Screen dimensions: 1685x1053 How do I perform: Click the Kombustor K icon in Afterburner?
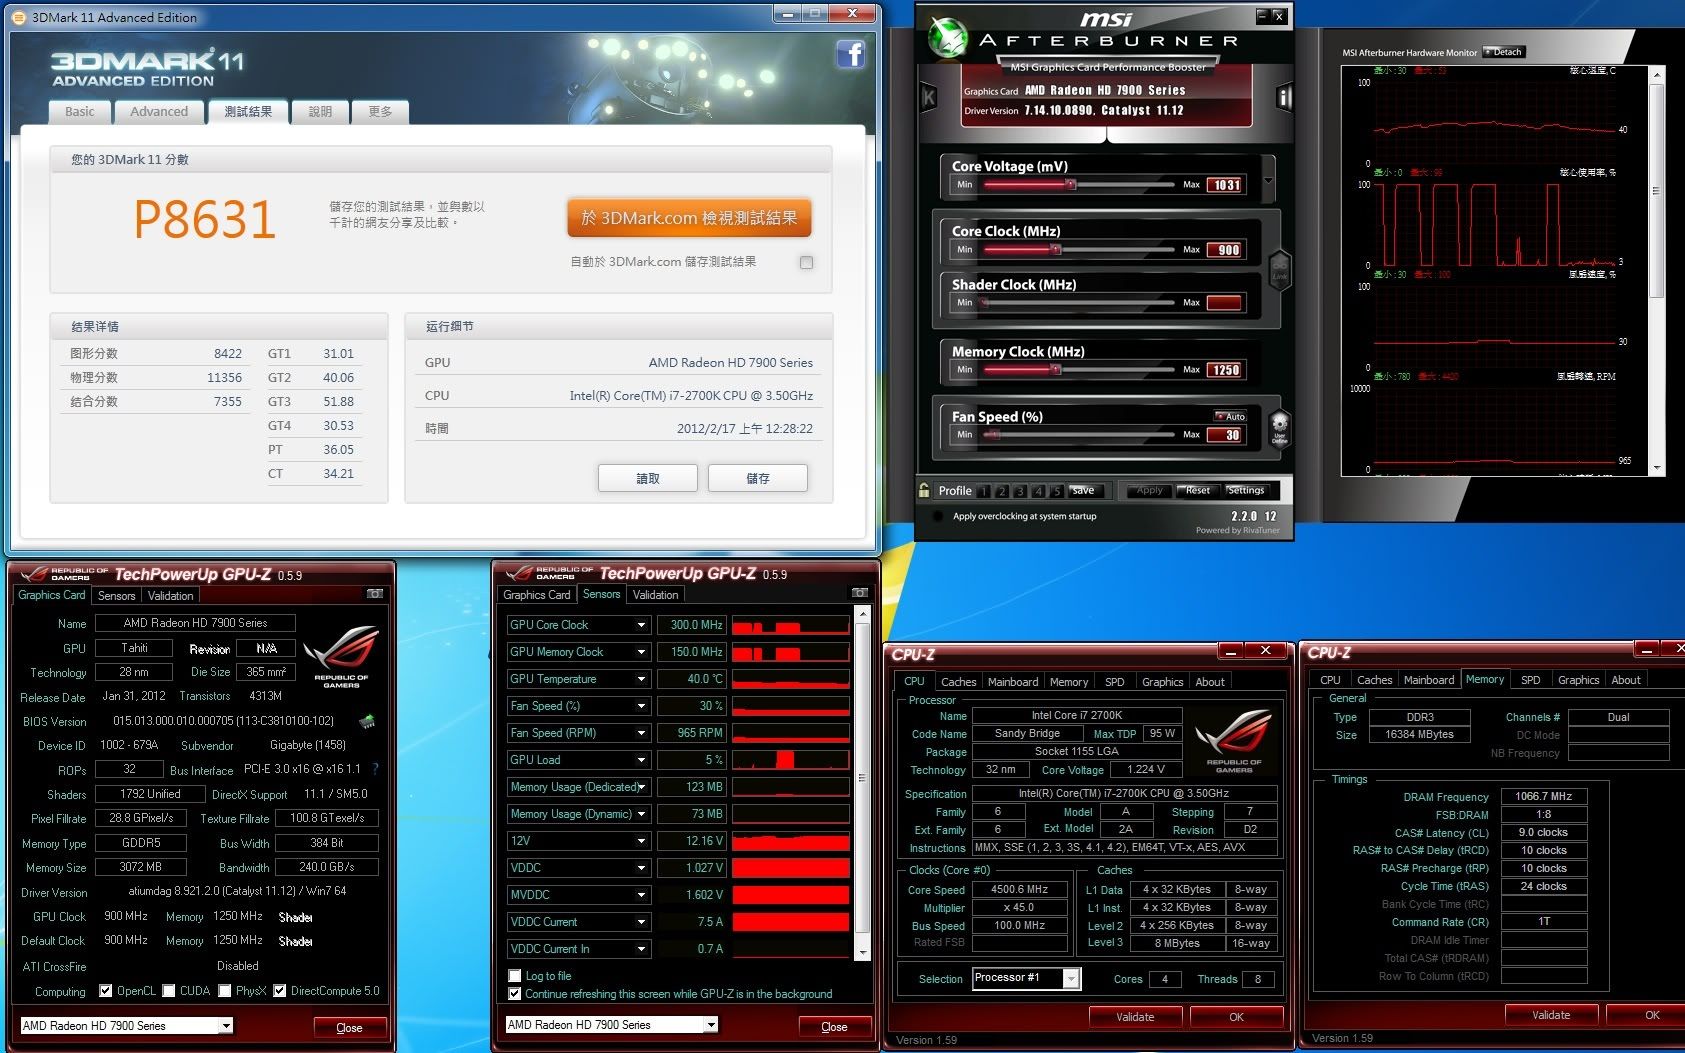click(928, 97)
